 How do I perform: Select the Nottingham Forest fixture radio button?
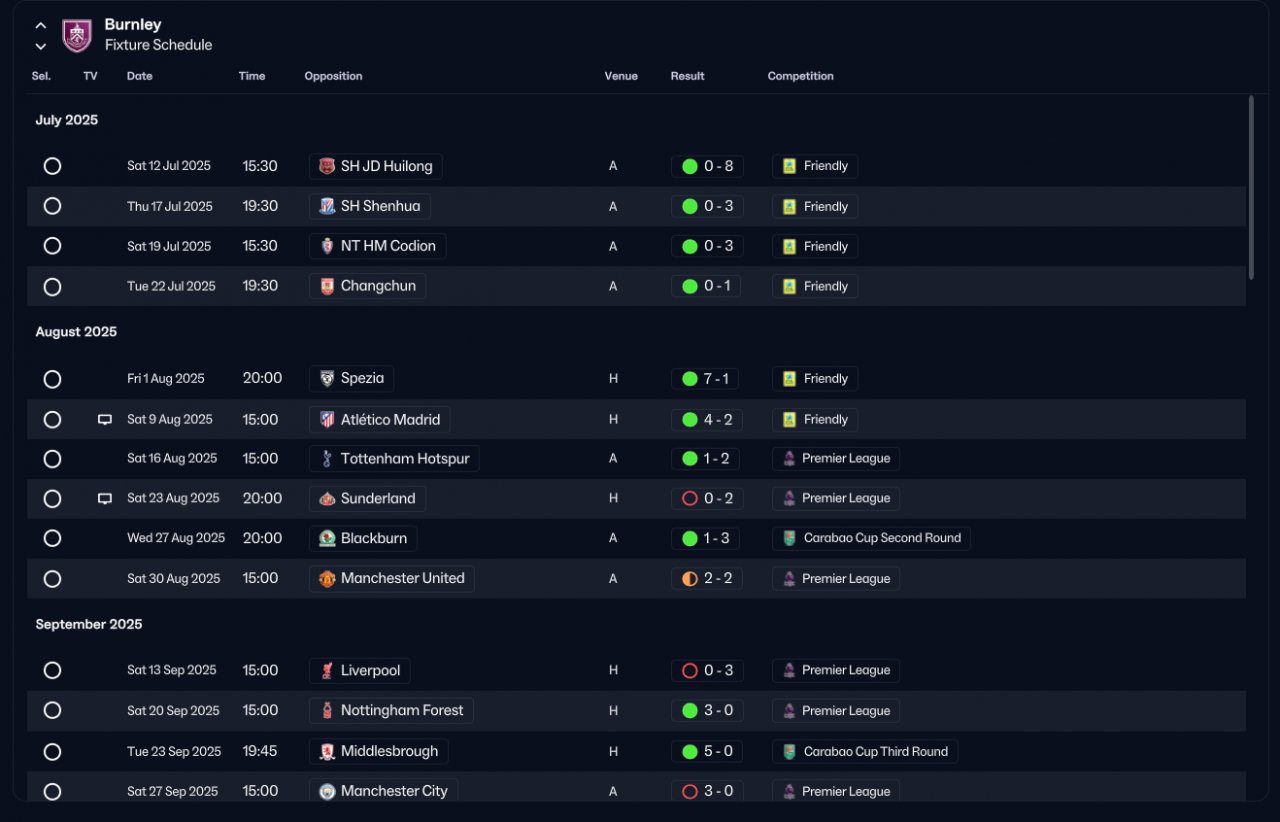(x=52, y=710)
